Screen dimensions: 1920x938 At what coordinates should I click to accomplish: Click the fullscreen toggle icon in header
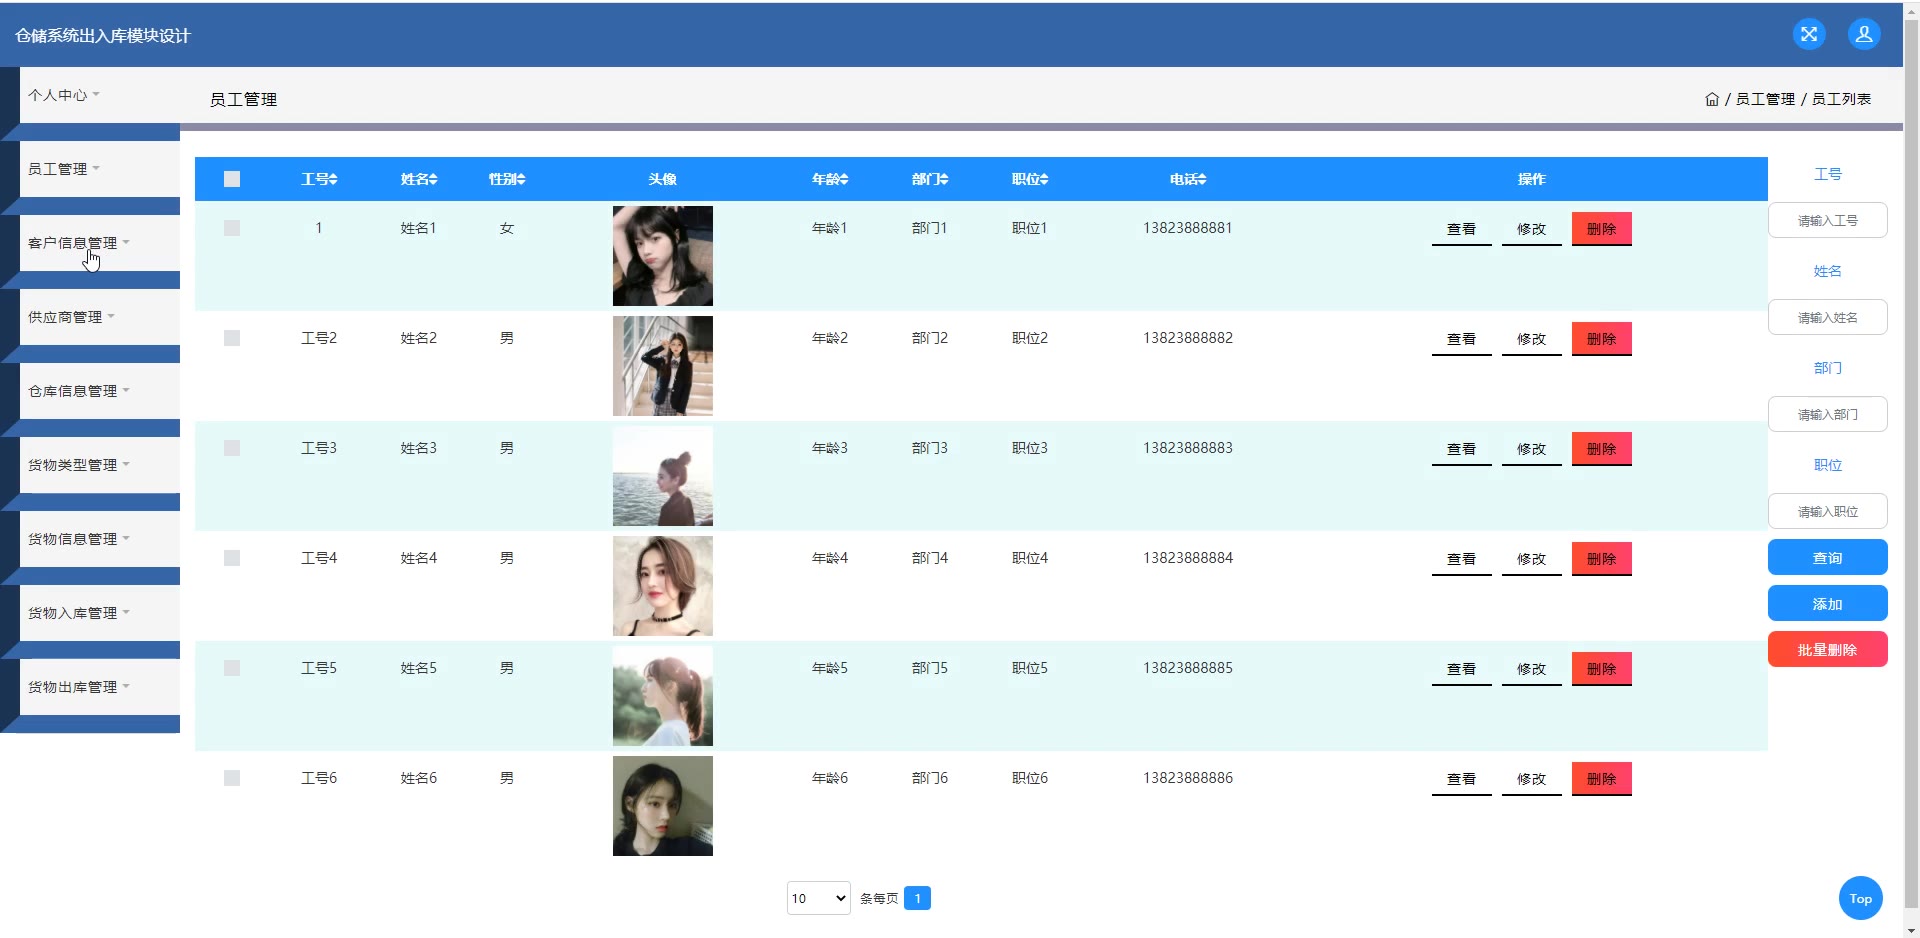[x=1808, y=34]
